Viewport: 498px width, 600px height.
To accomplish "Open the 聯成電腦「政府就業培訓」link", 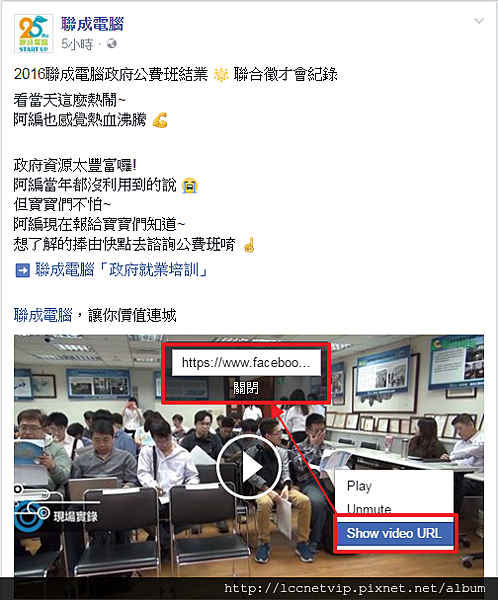I will tap(121, 270).
